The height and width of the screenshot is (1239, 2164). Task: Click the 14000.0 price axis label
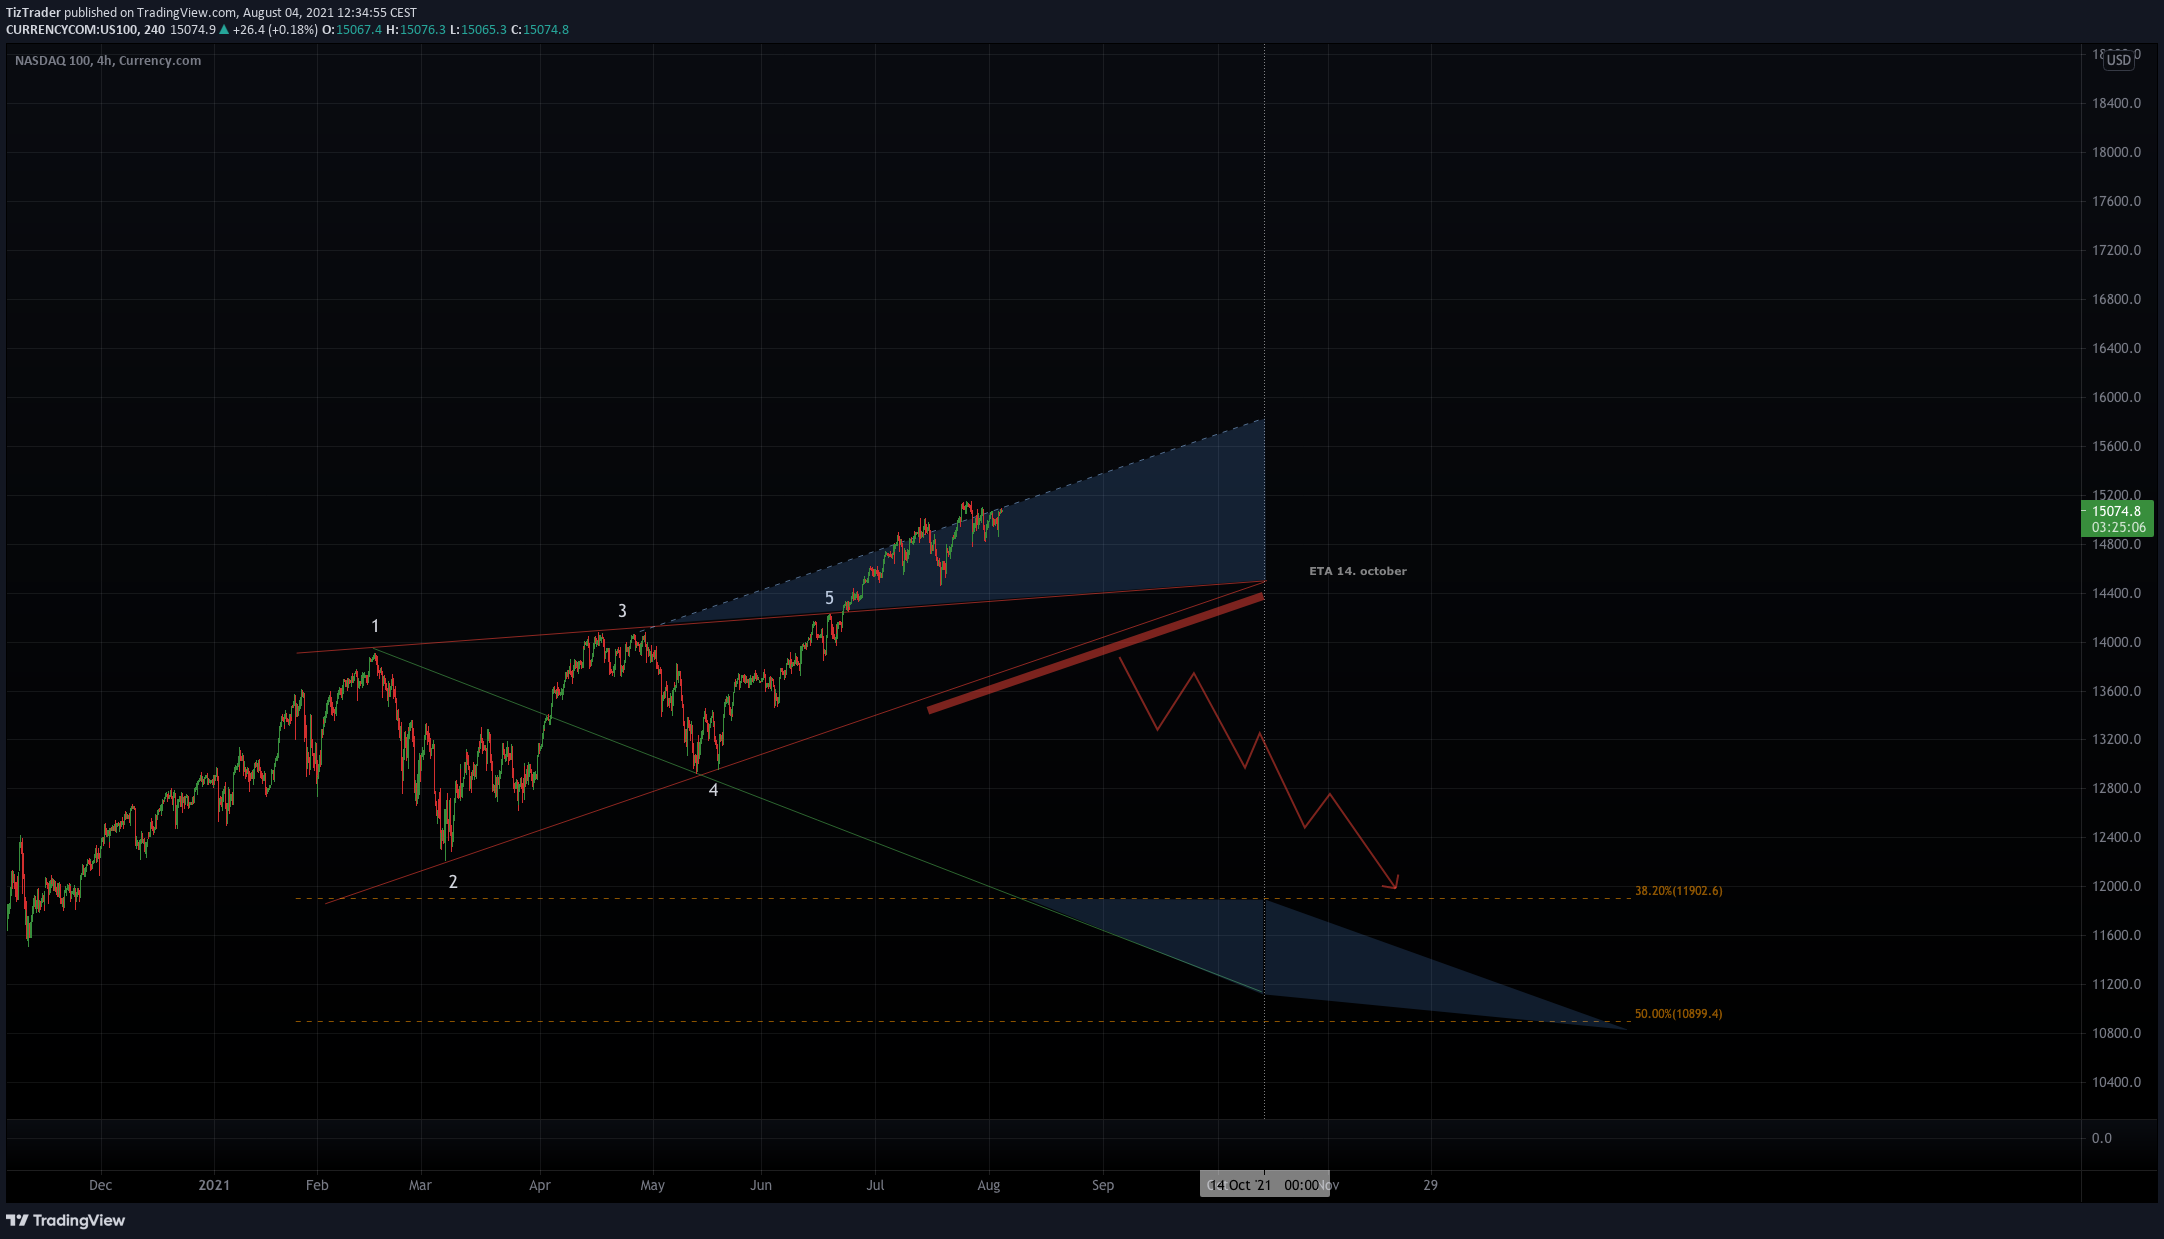click(x=2116, y=642)
